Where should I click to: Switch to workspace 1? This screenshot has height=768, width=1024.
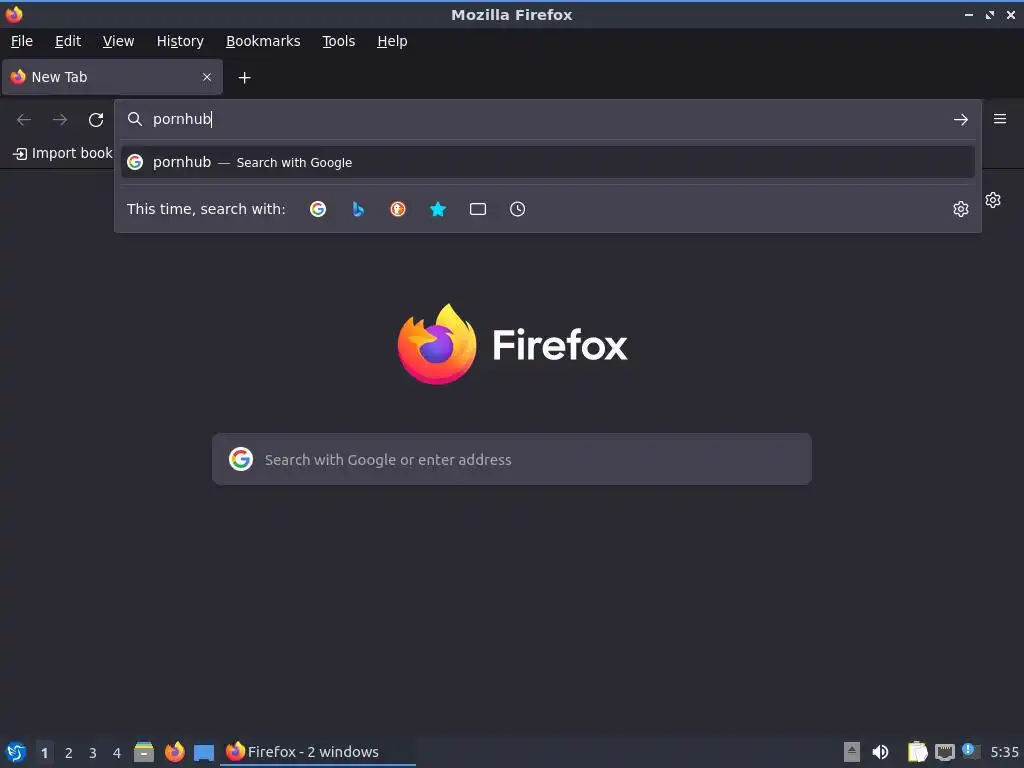44,752
